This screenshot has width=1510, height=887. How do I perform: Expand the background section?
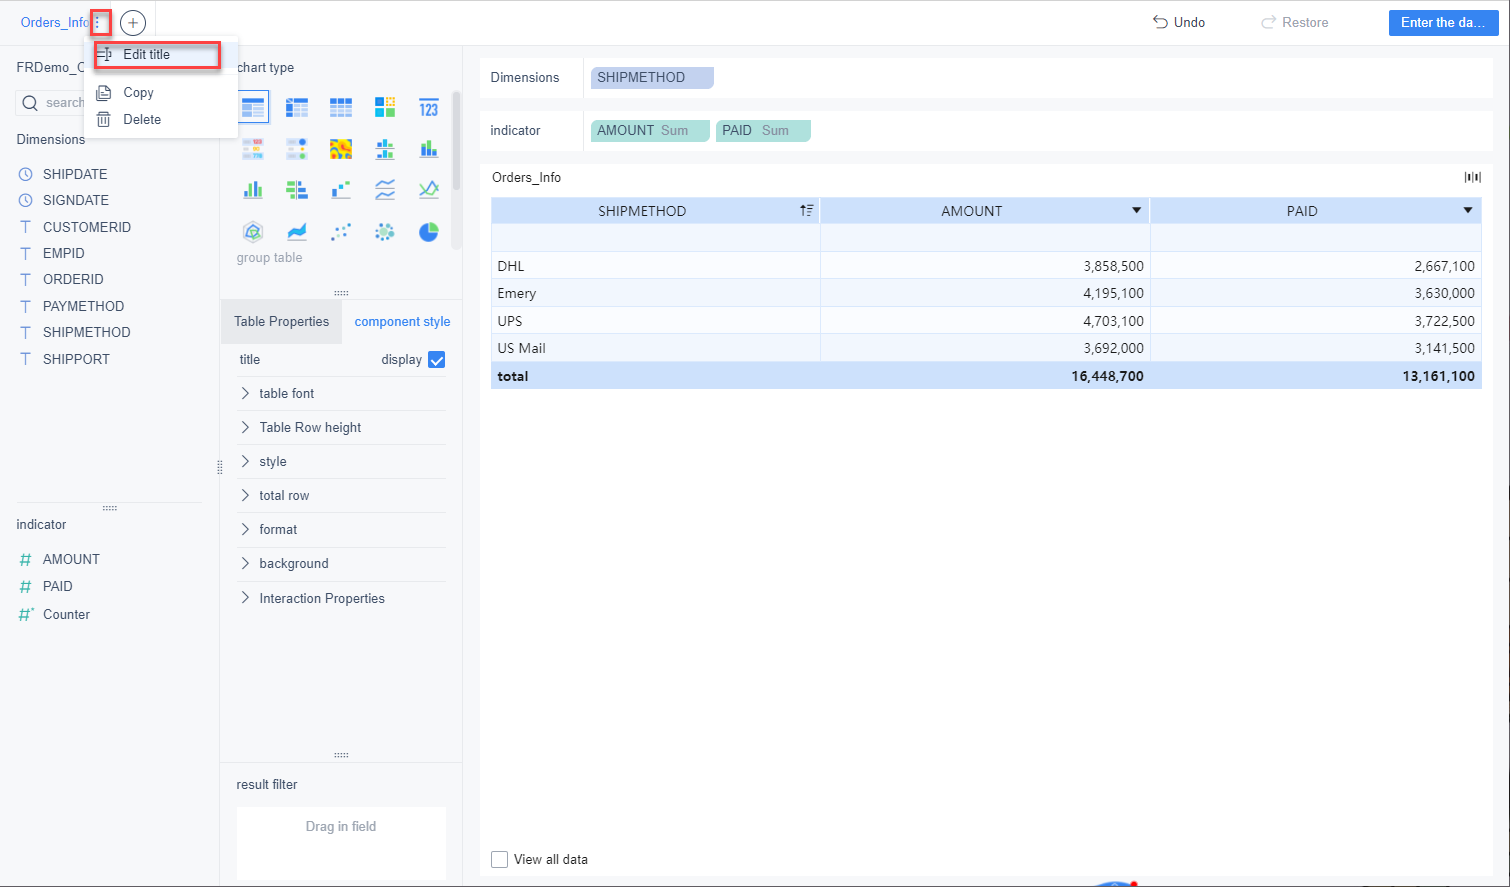(341, 563)
